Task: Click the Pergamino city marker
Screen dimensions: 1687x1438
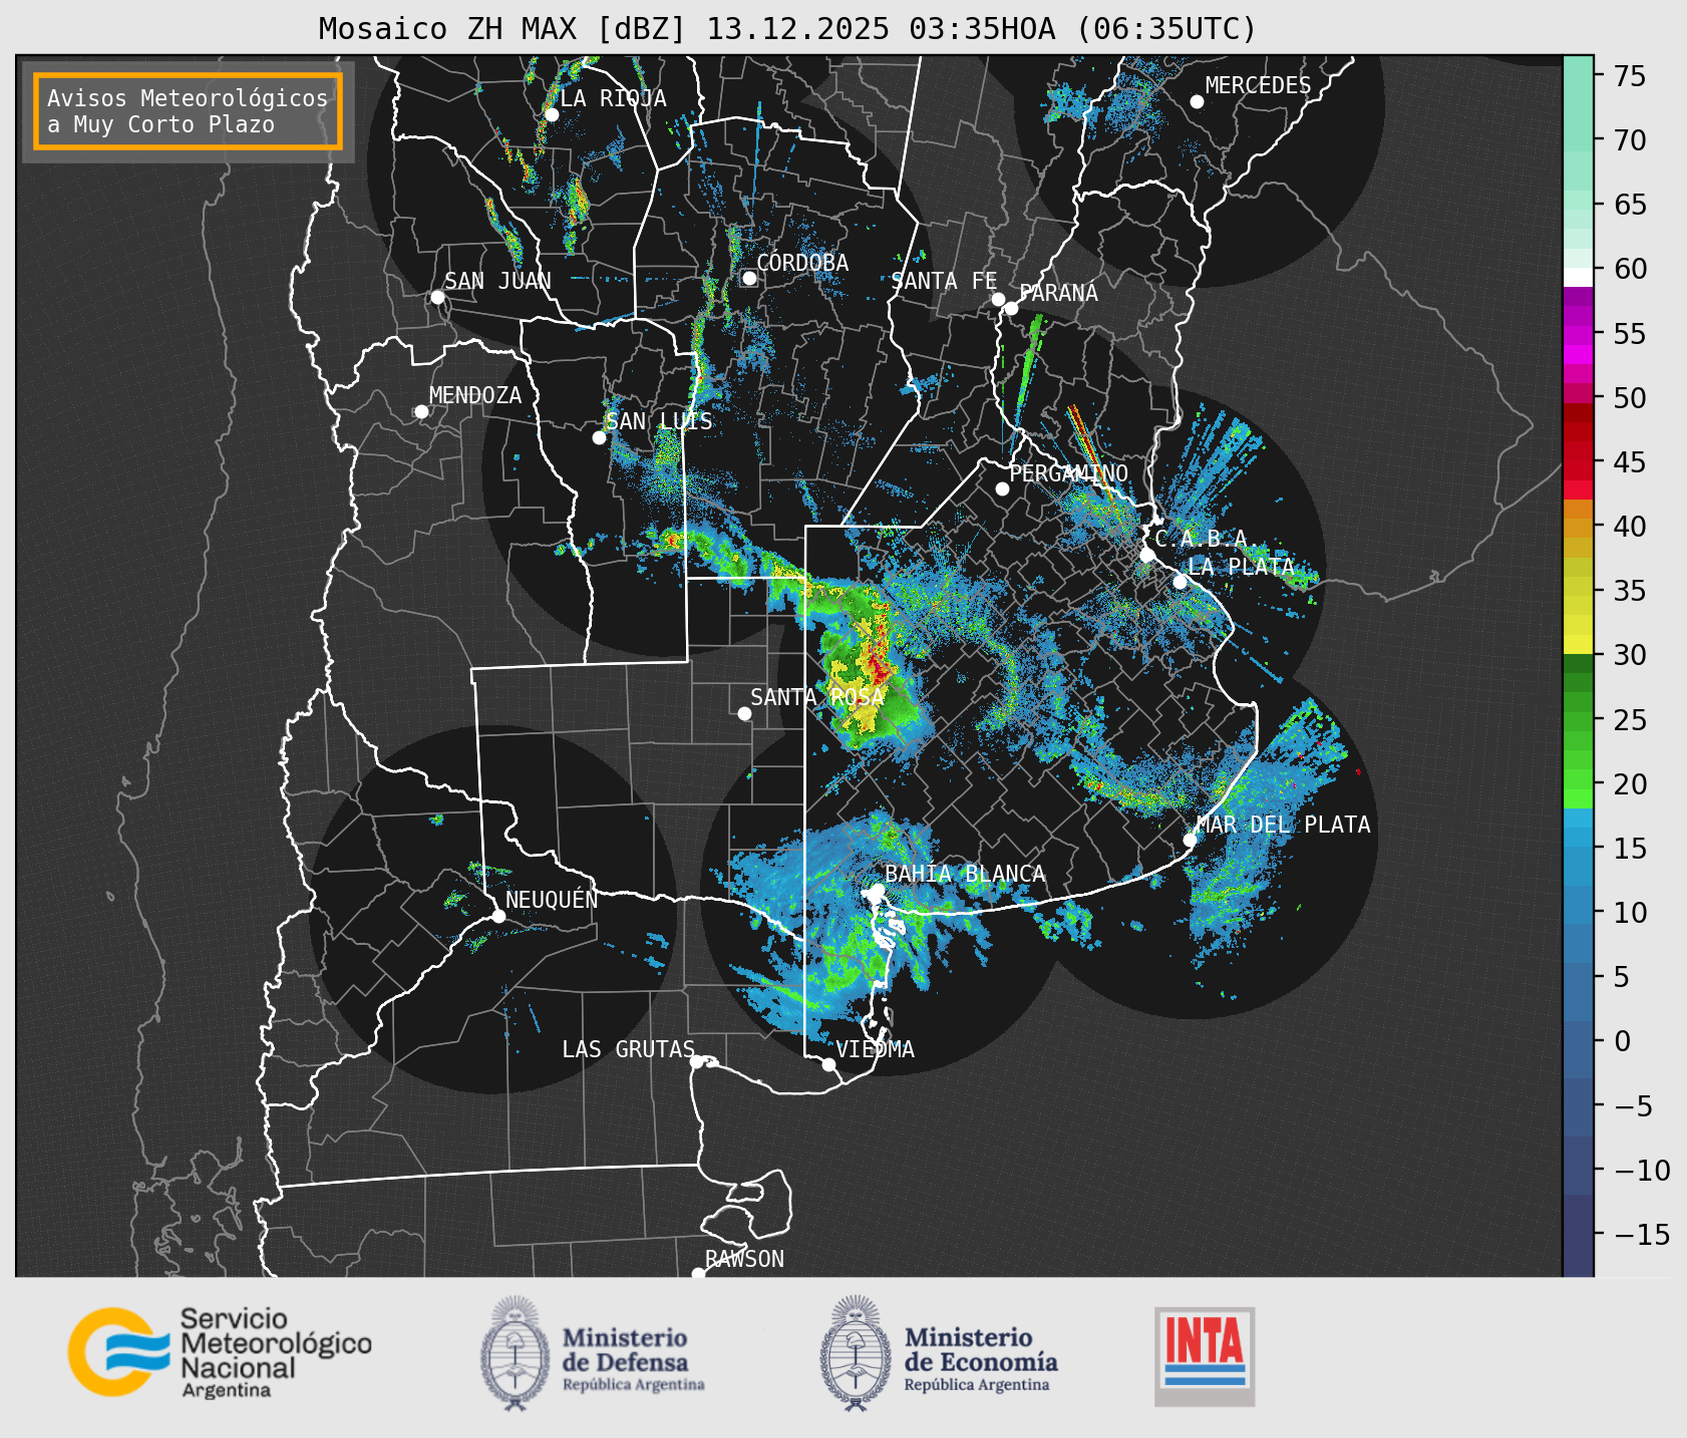Action: pyautogui.click(x=1002, y=489)
